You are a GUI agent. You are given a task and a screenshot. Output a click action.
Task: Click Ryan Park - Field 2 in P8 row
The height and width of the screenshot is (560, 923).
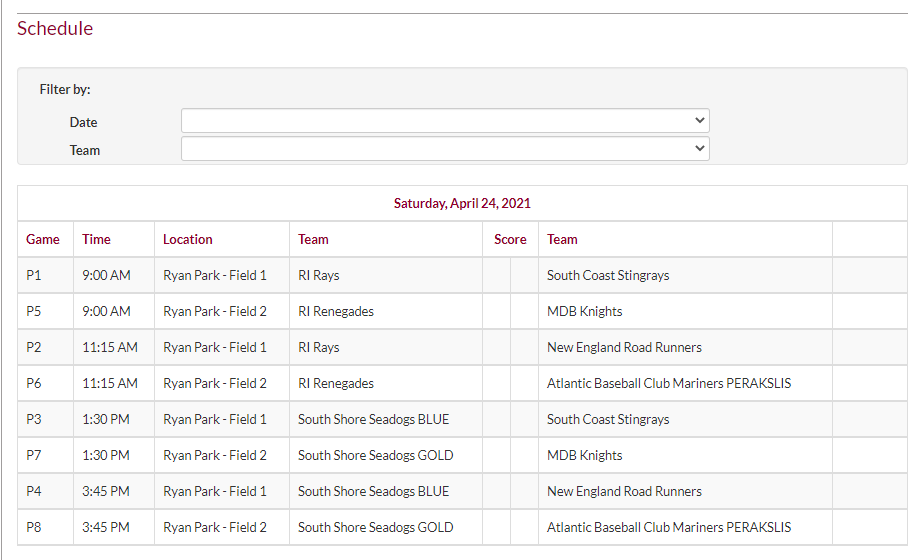pos(215,527)
